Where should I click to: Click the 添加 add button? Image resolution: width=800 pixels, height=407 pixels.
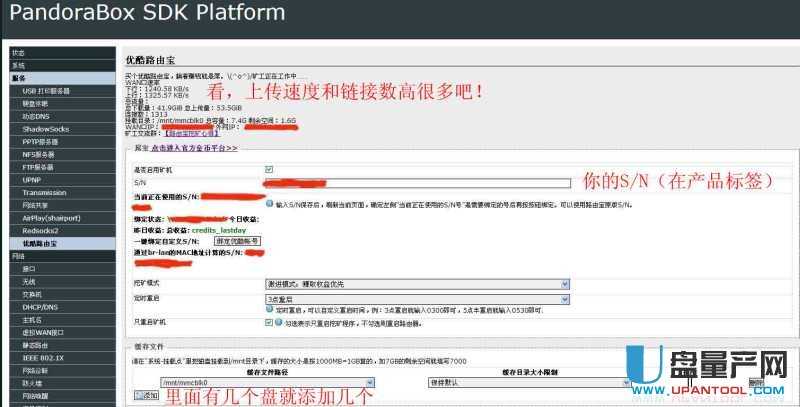point(146,395)
